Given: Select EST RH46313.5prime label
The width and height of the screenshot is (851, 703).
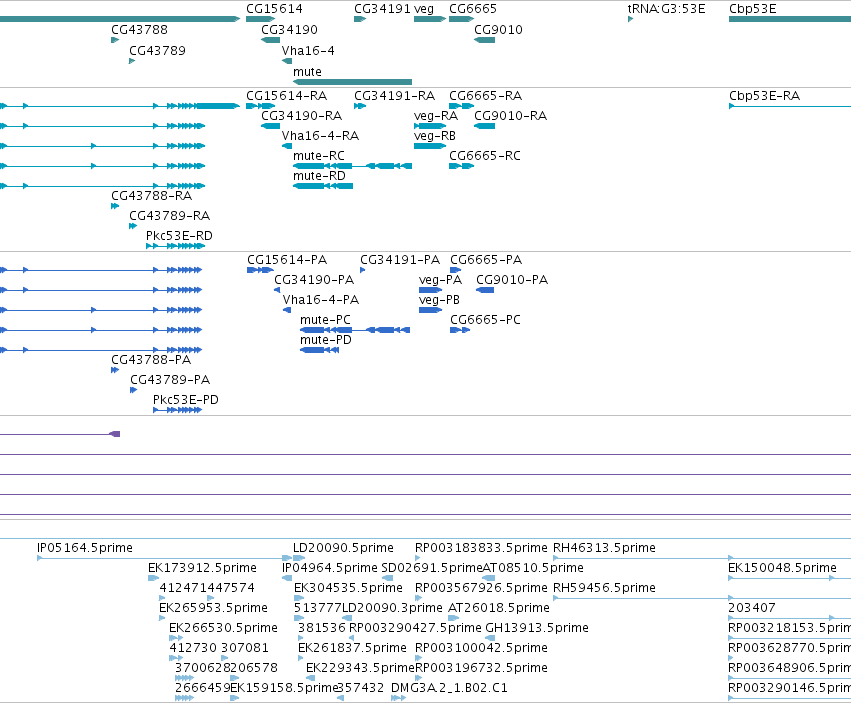Looking at the screenshot, I should 604,548.
